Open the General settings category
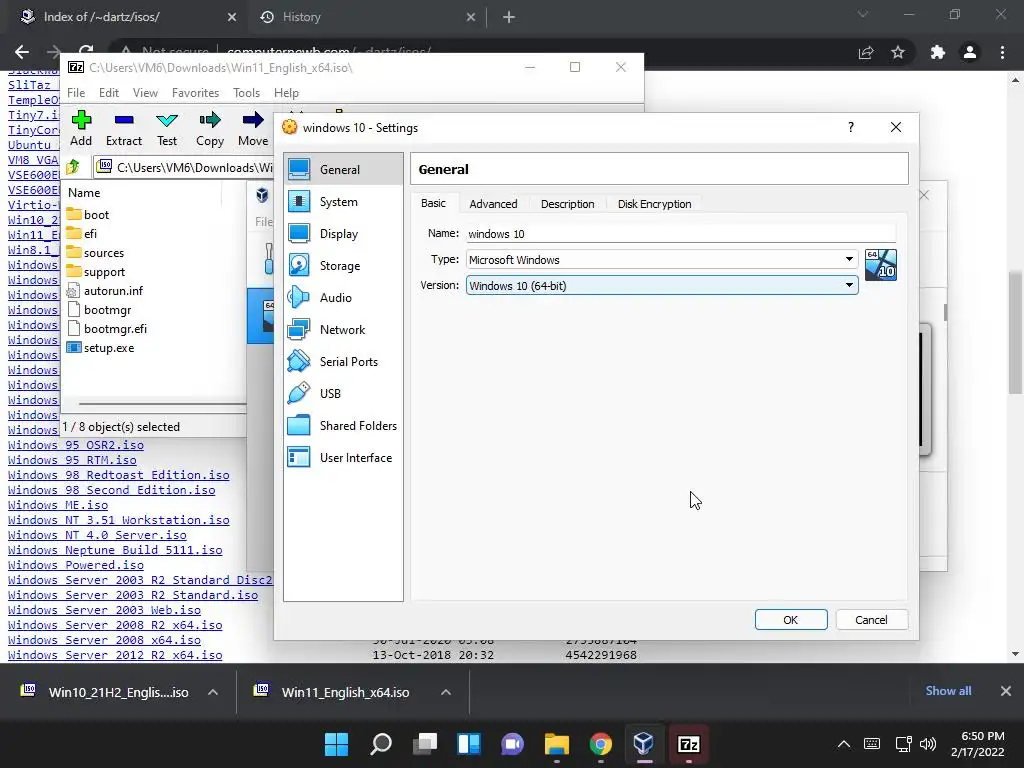Viewport: 1024px width, 768px height. pos(344,169)
